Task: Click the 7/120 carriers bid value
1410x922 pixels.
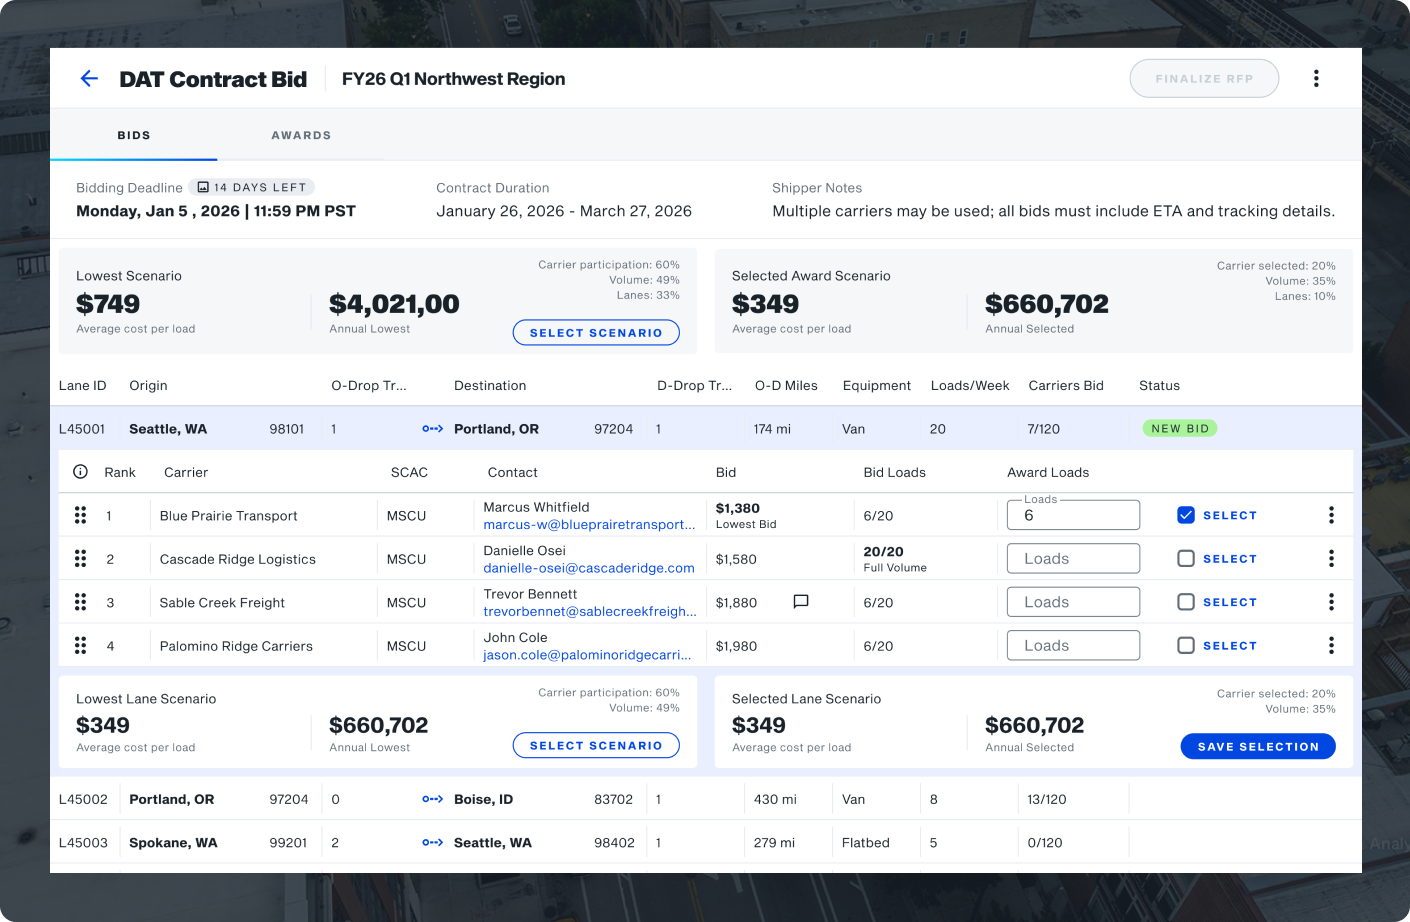Action: click(x=1043, y=429)
